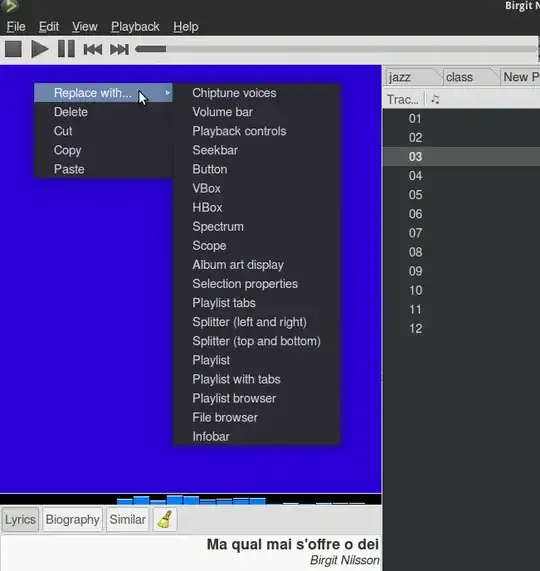Open the Playback menu

pyautogui.click(x=135, y=27)
